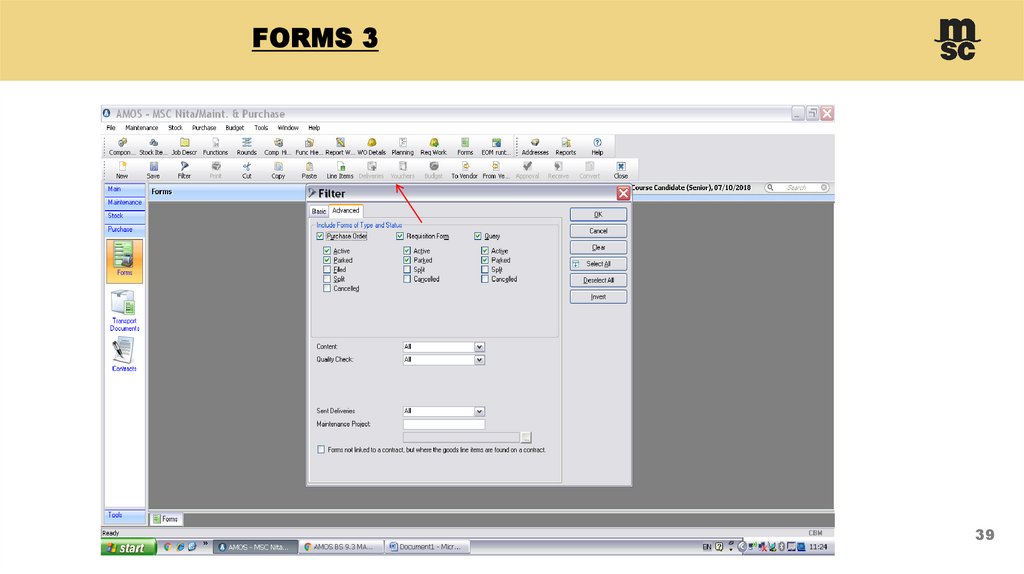Expand the Content dropdown

click(479, 347)
